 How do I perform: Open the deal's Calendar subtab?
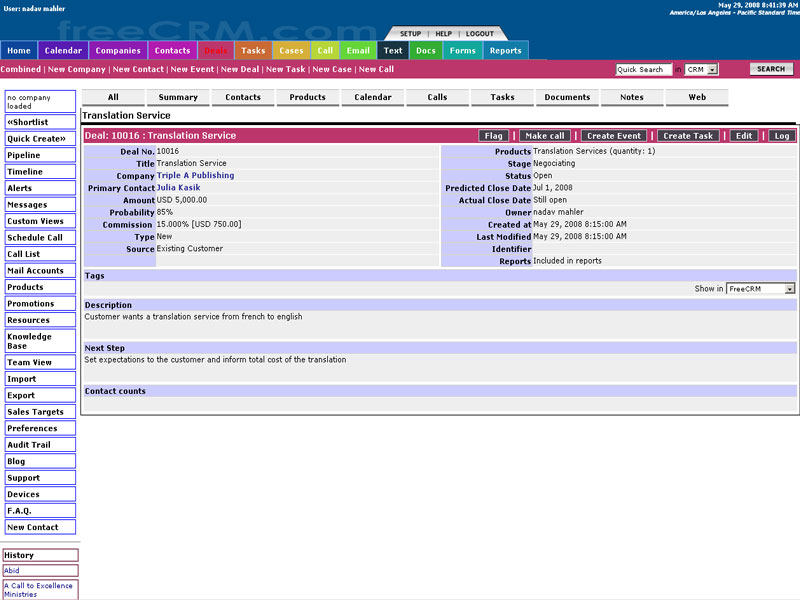[373, 97]
